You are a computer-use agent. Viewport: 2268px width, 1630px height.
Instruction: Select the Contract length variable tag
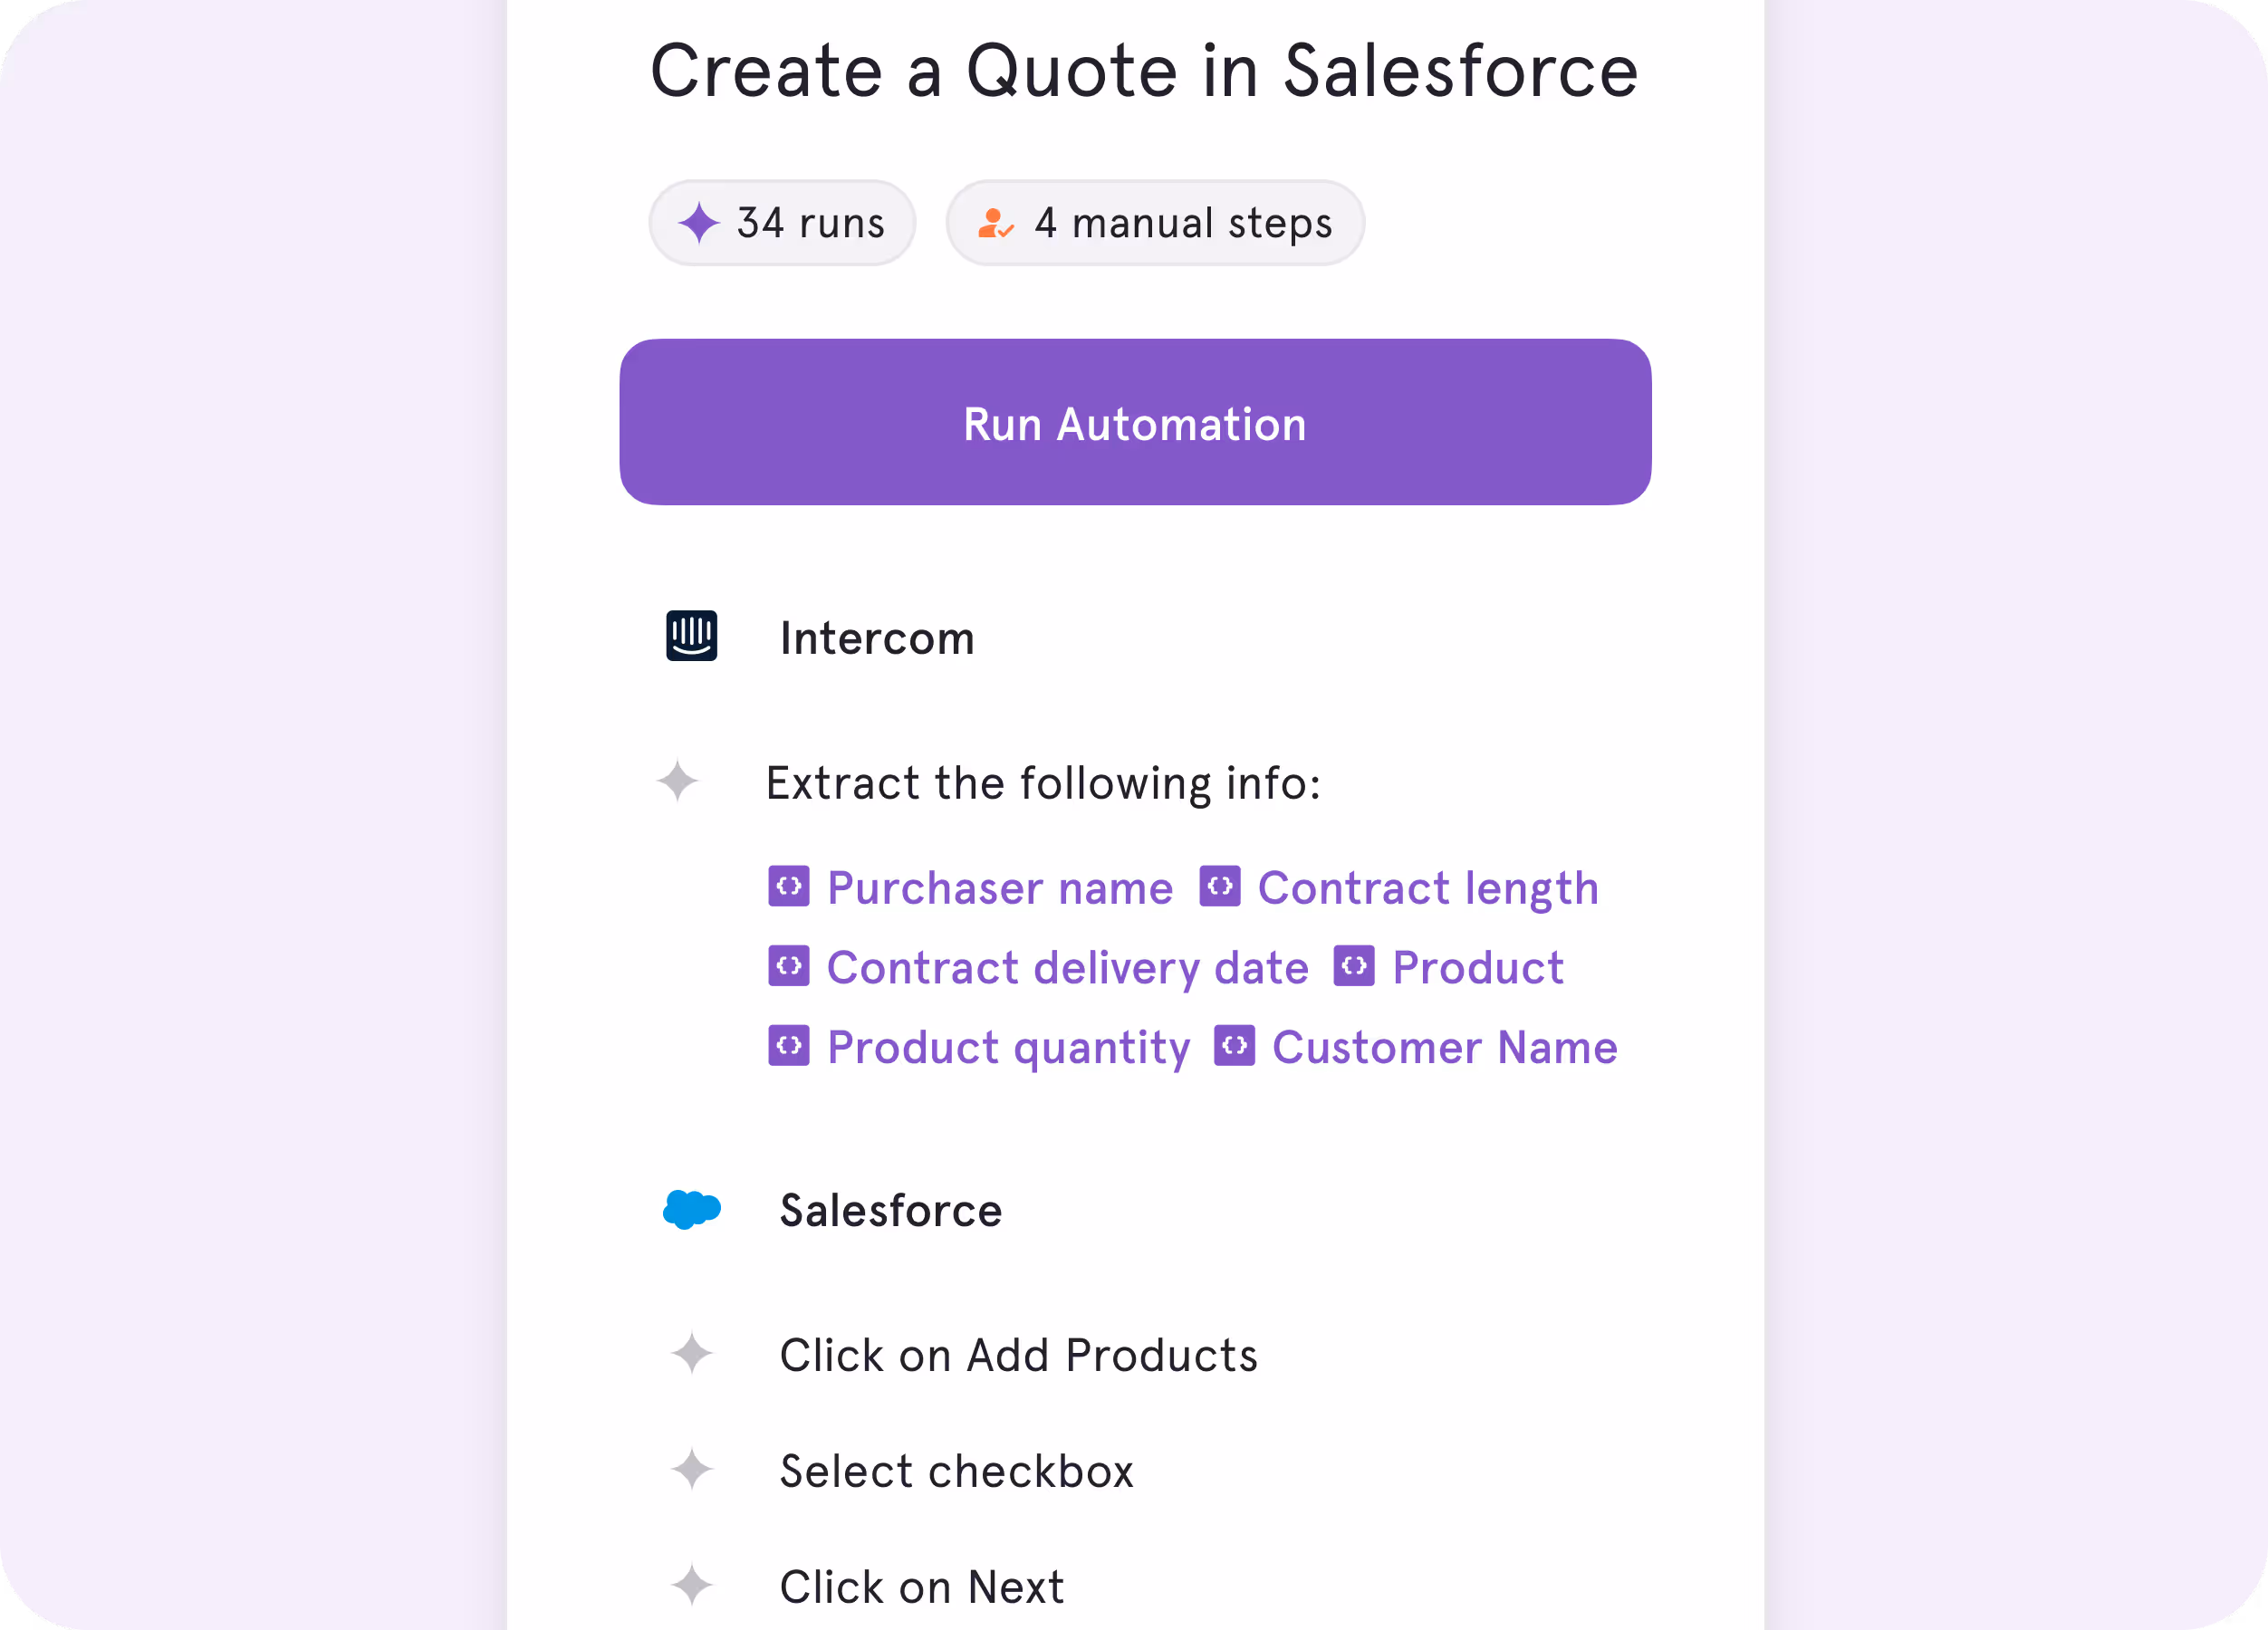(1399, 887)
